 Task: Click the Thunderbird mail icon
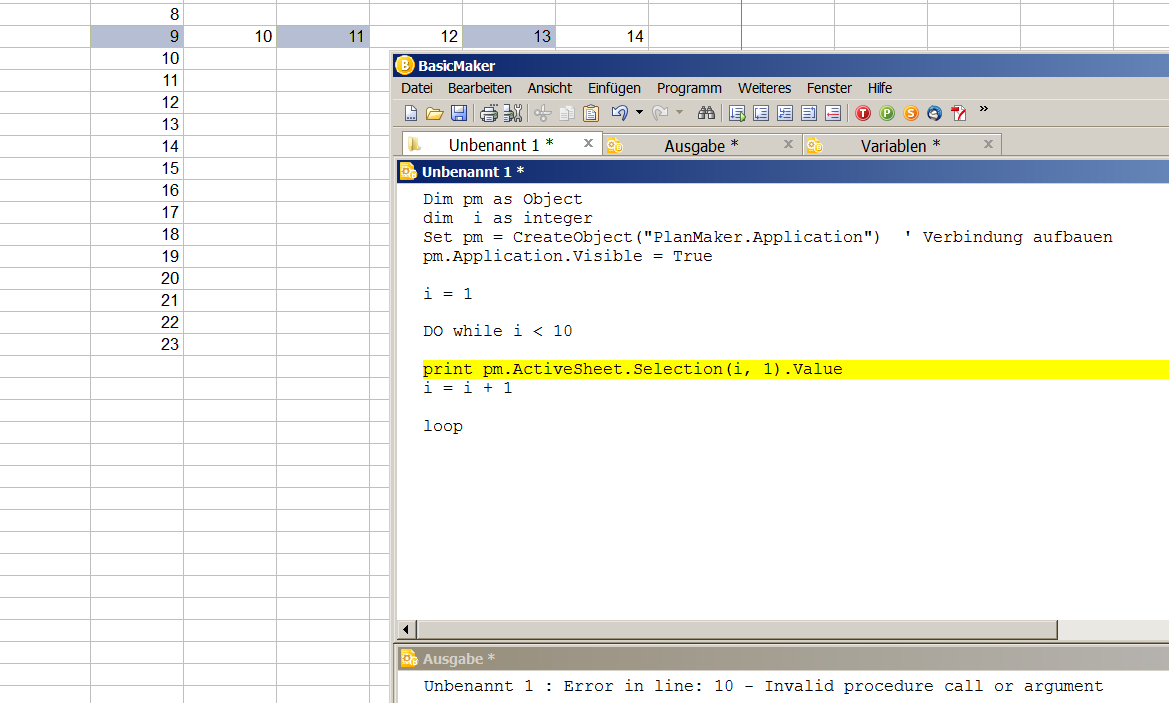935,113
